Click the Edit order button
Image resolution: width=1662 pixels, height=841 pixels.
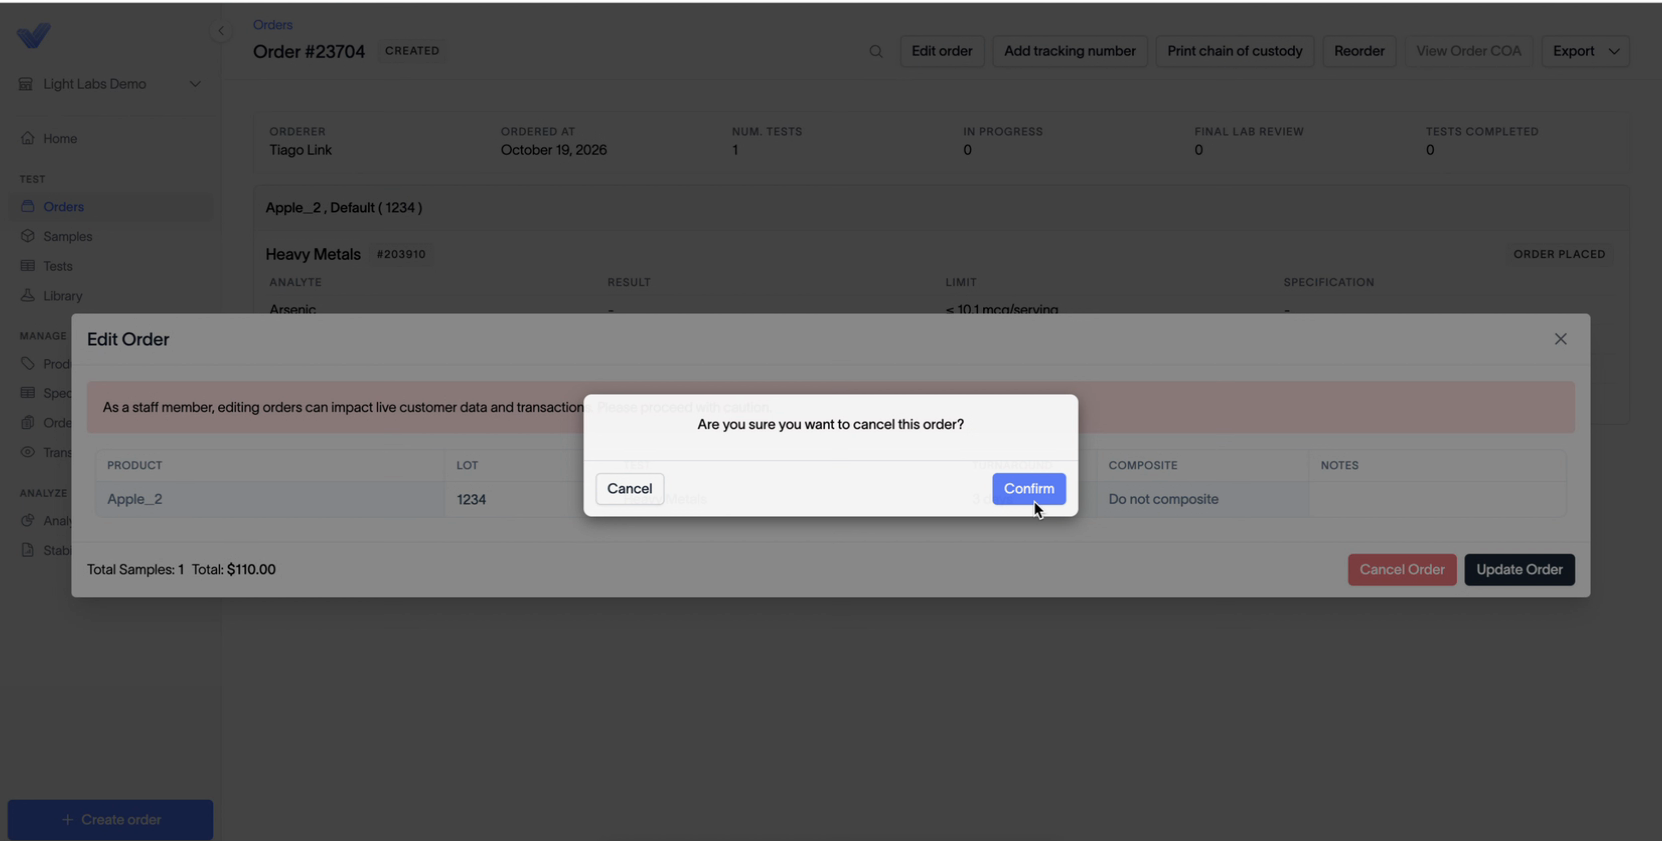click(x=941, y=51)
